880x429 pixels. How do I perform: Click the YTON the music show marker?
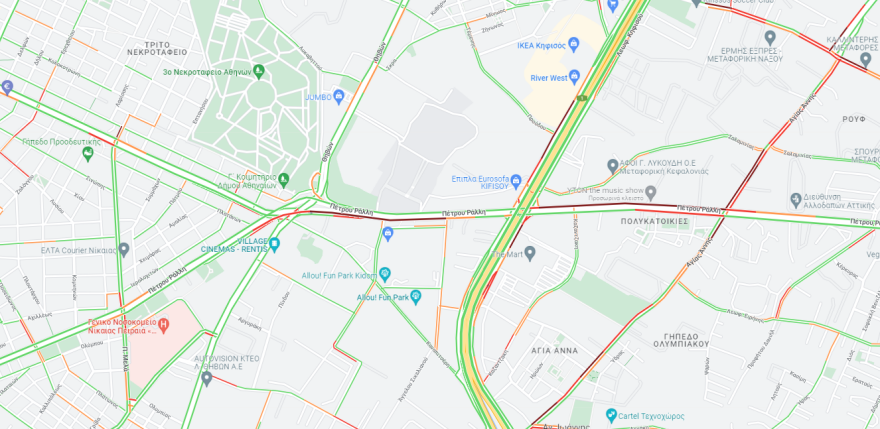[650, 193]
